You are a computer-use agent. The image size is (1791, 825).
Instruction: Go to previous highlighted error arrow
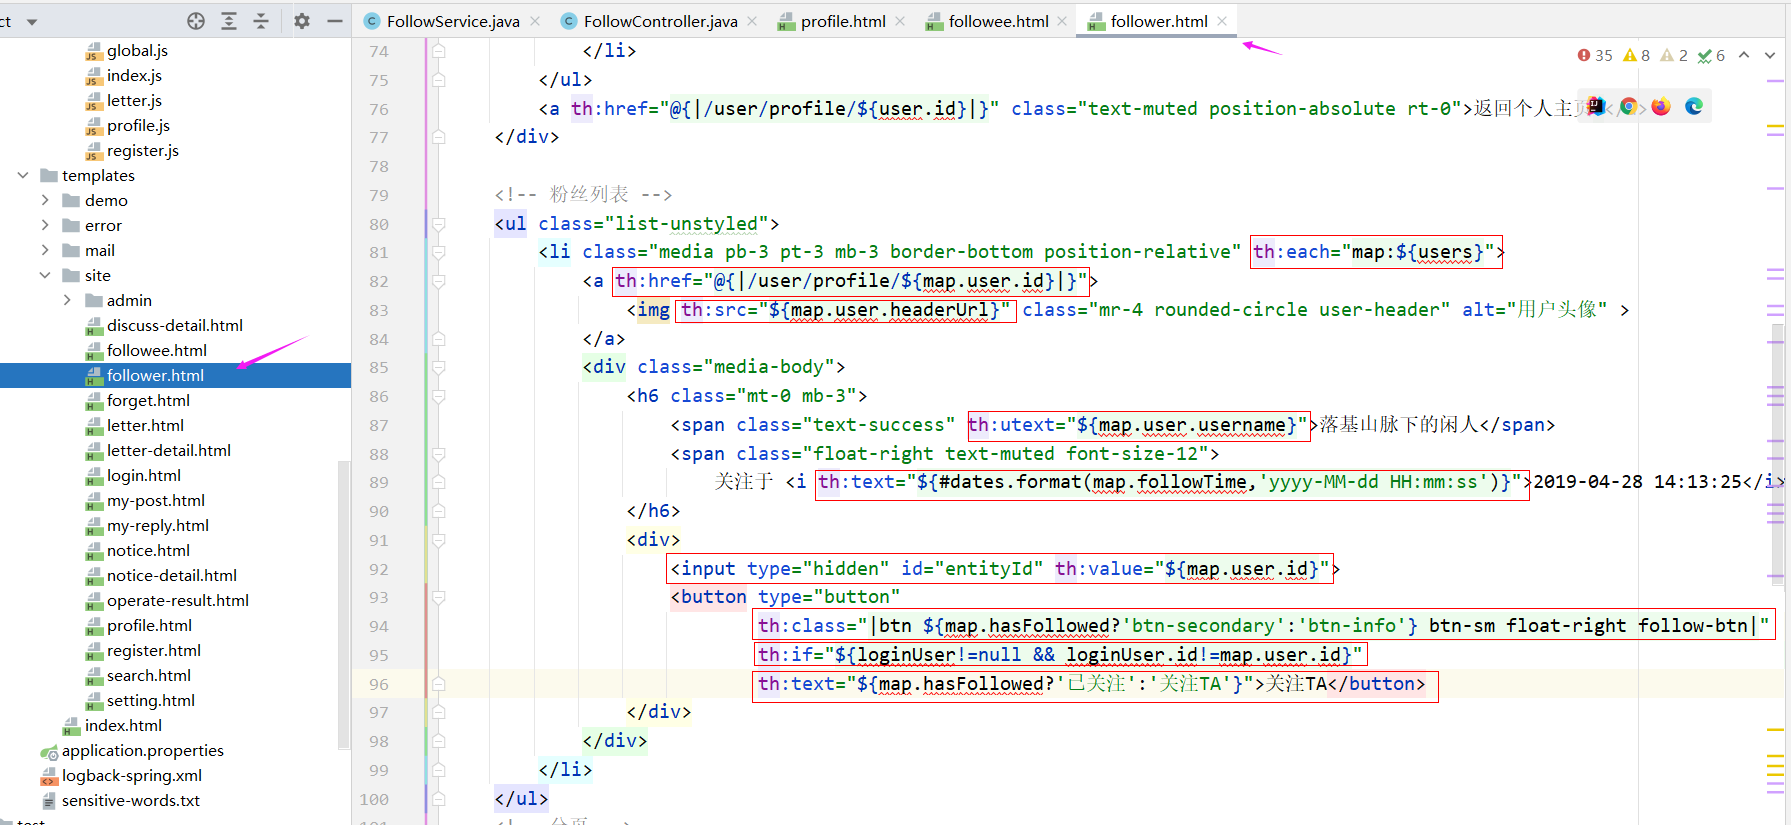(1744, 55)
